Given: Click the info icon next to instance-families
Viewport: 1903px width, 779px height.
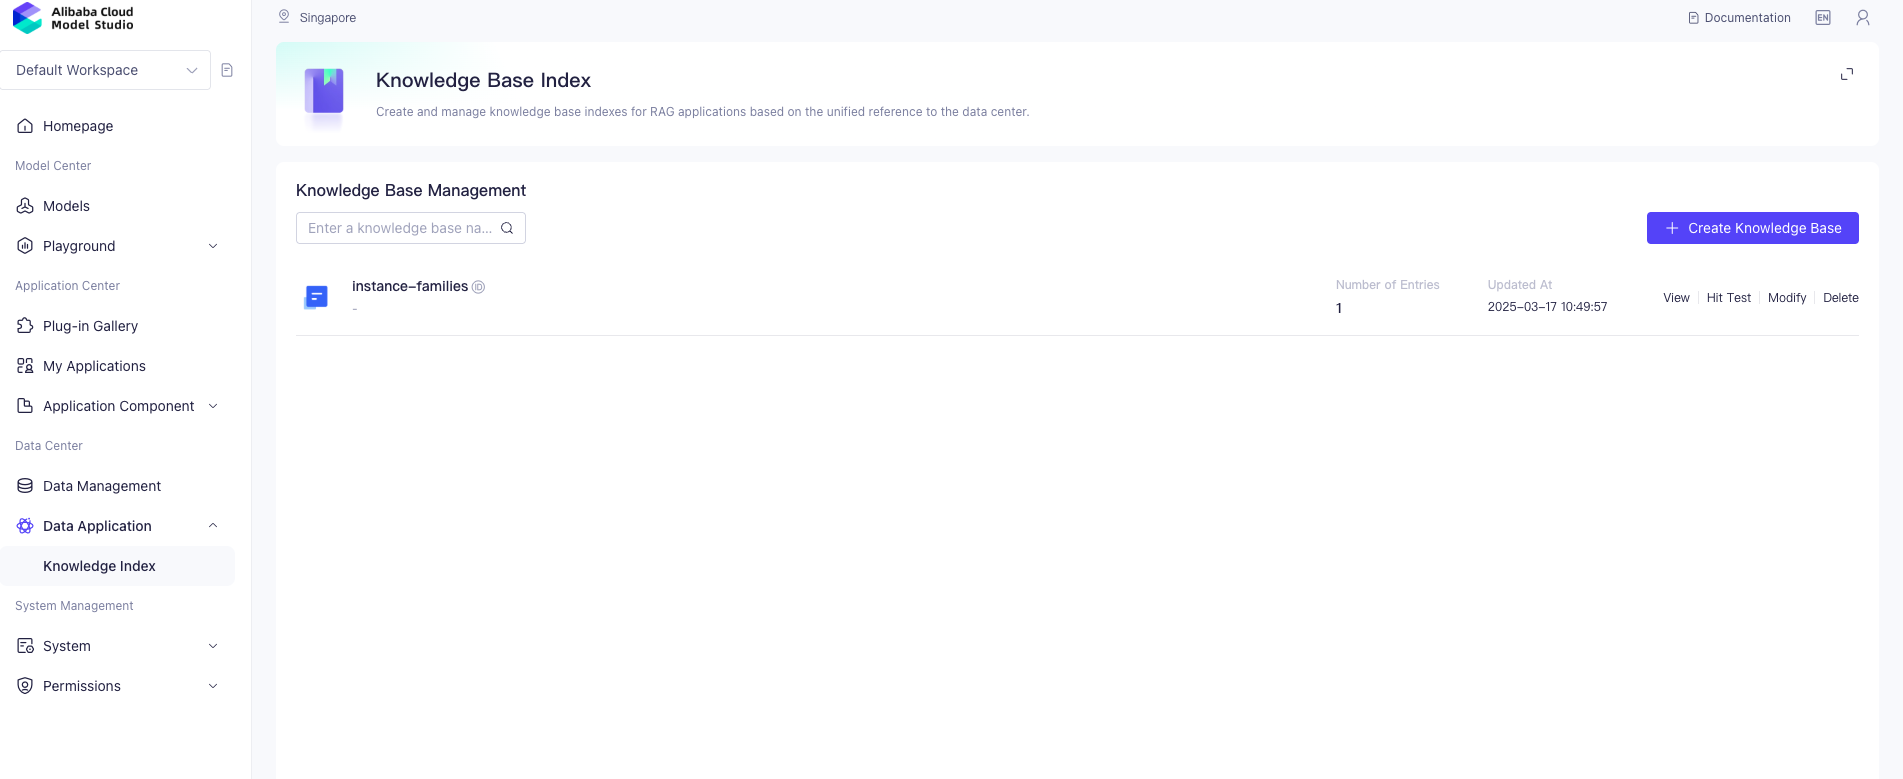Looking at the screenshot, I should [479, 287].
